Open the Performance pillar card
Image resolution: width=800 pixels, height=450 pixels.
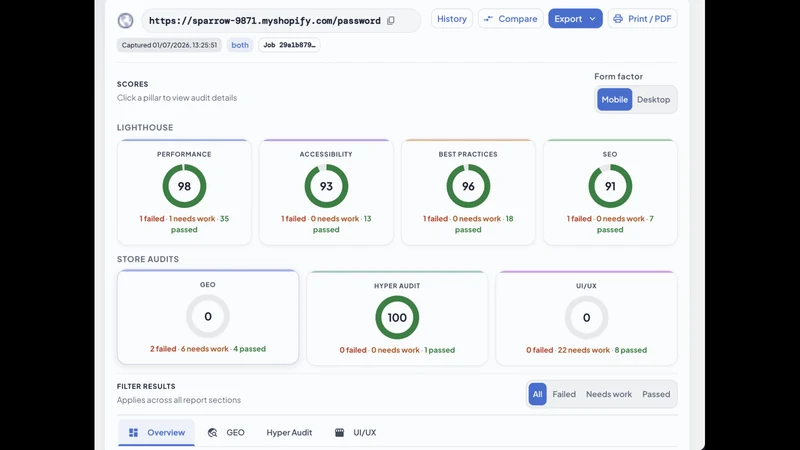click(x=184, y=192)
